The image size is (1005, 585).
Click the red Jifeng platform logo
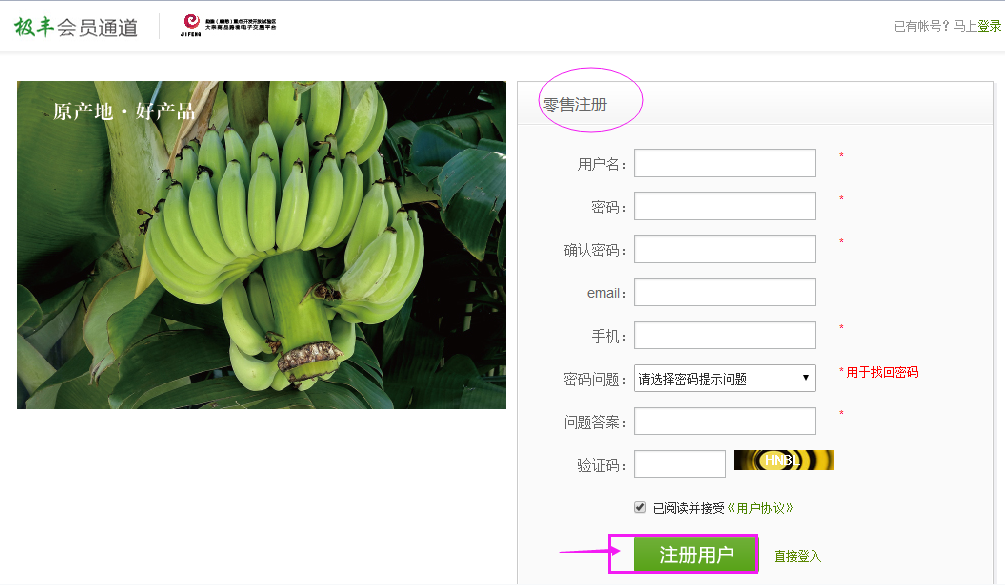pyautogui.click(x=228, y=25)
